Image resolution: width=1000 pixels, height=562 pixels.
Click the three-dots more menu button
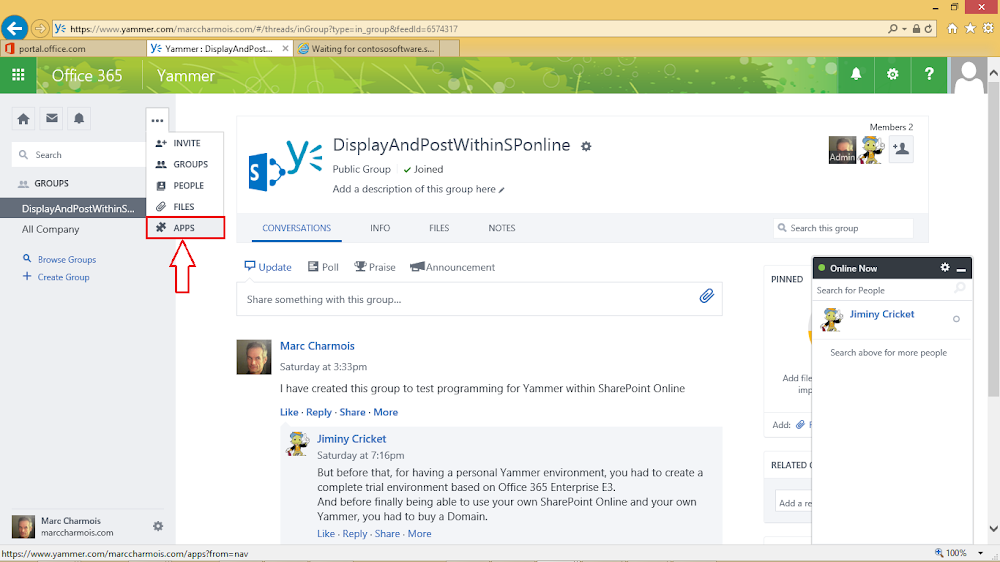tap(157, 120)
